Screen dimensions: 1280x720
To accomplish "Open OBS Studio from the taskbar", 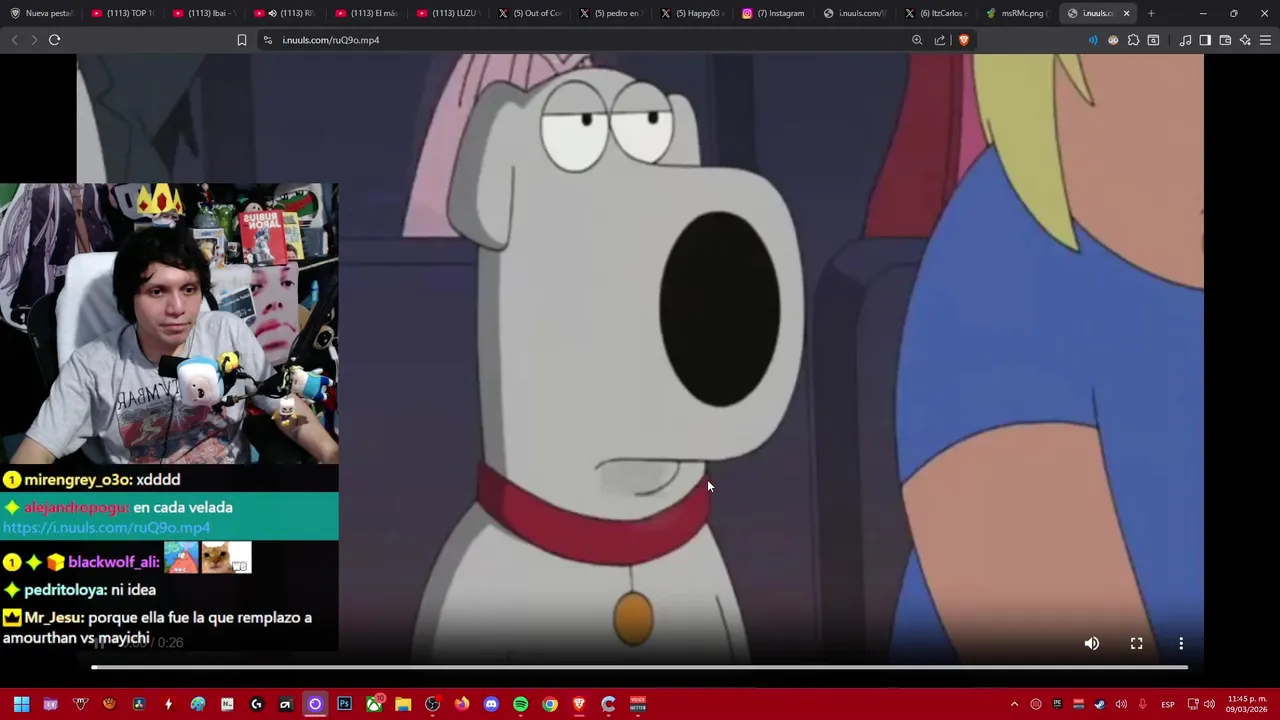I will click(x=432, y=704).
